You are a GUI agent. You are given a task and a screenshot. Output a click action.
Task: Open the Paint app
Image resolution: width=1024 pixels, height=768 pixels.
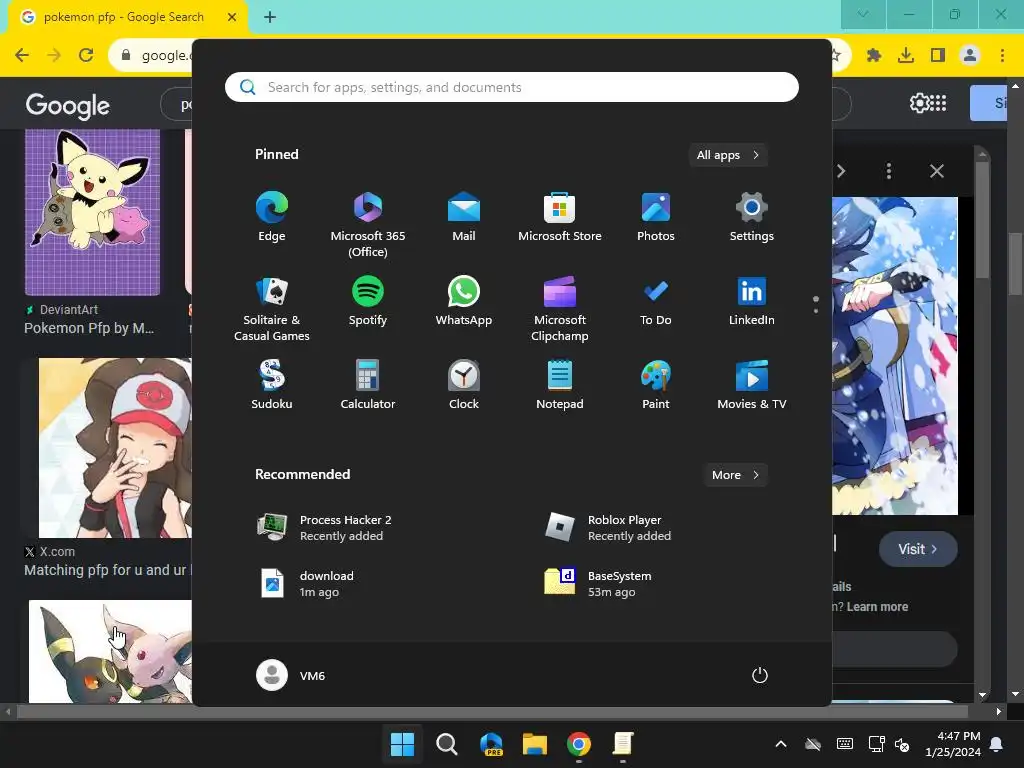tap(656, 385)
